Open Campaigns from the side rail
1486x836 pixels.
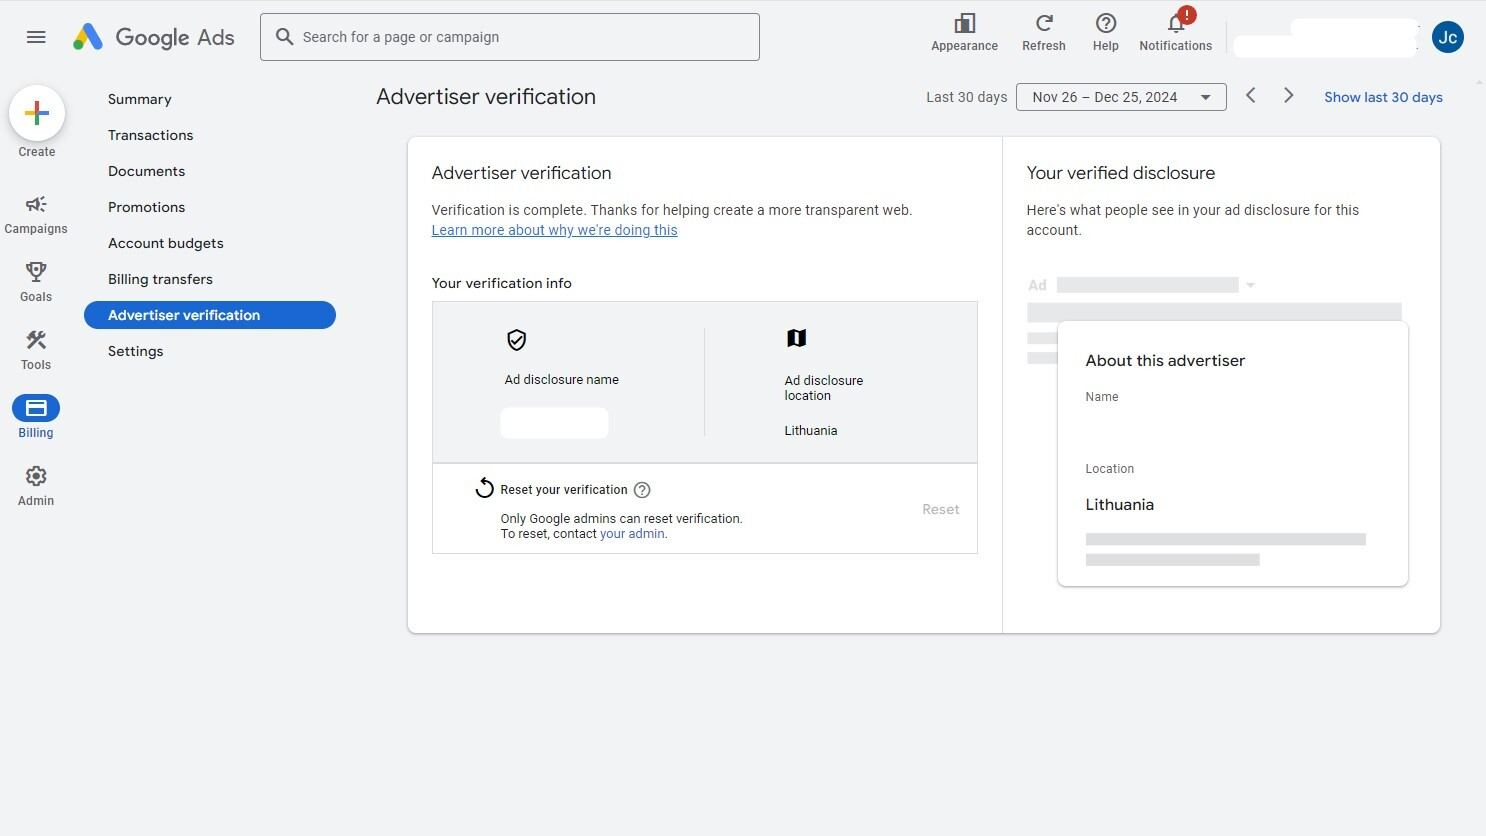pos(36,214)
